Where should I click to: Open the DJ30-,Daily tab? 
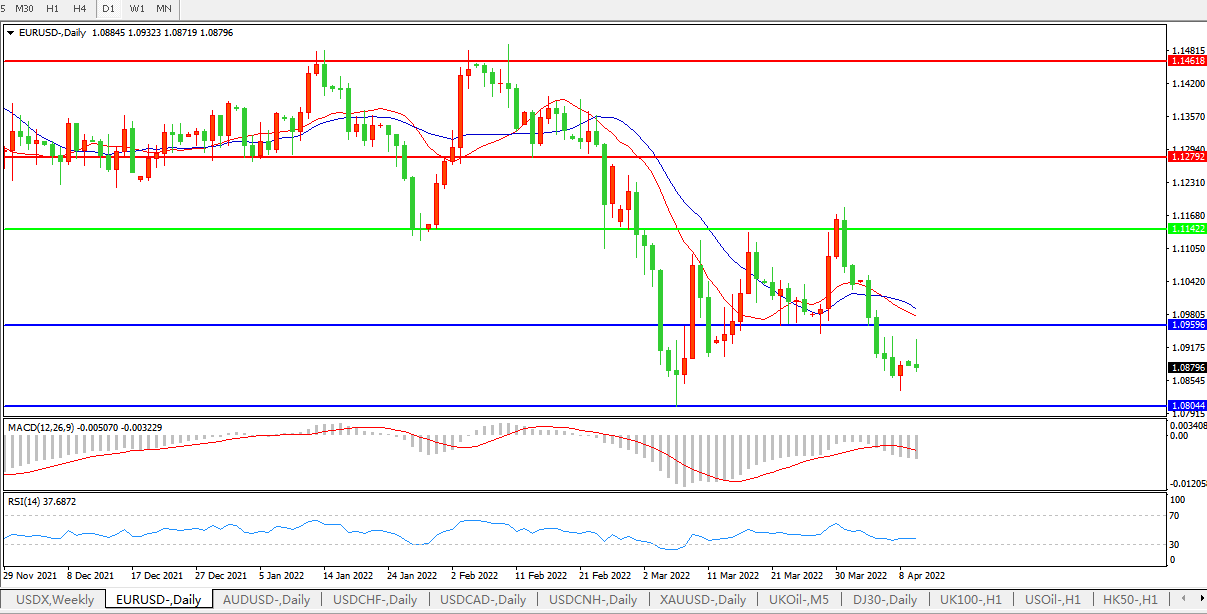tap(882, 600)
